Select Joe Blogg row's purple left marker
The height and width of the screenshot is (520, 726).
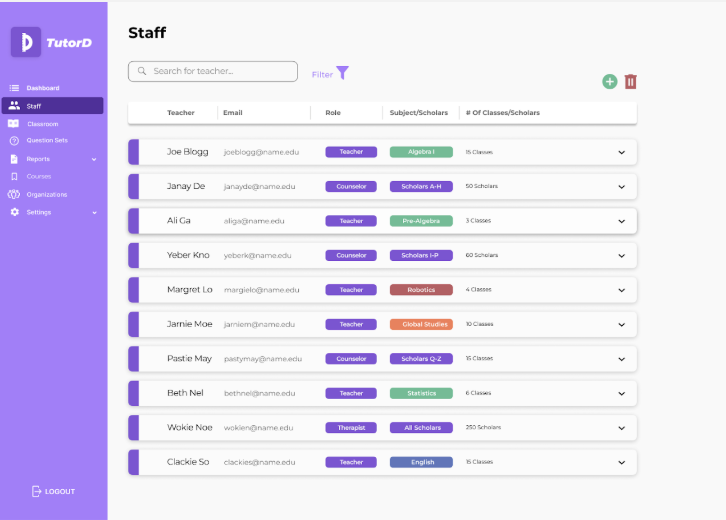[x=133, y=152]
